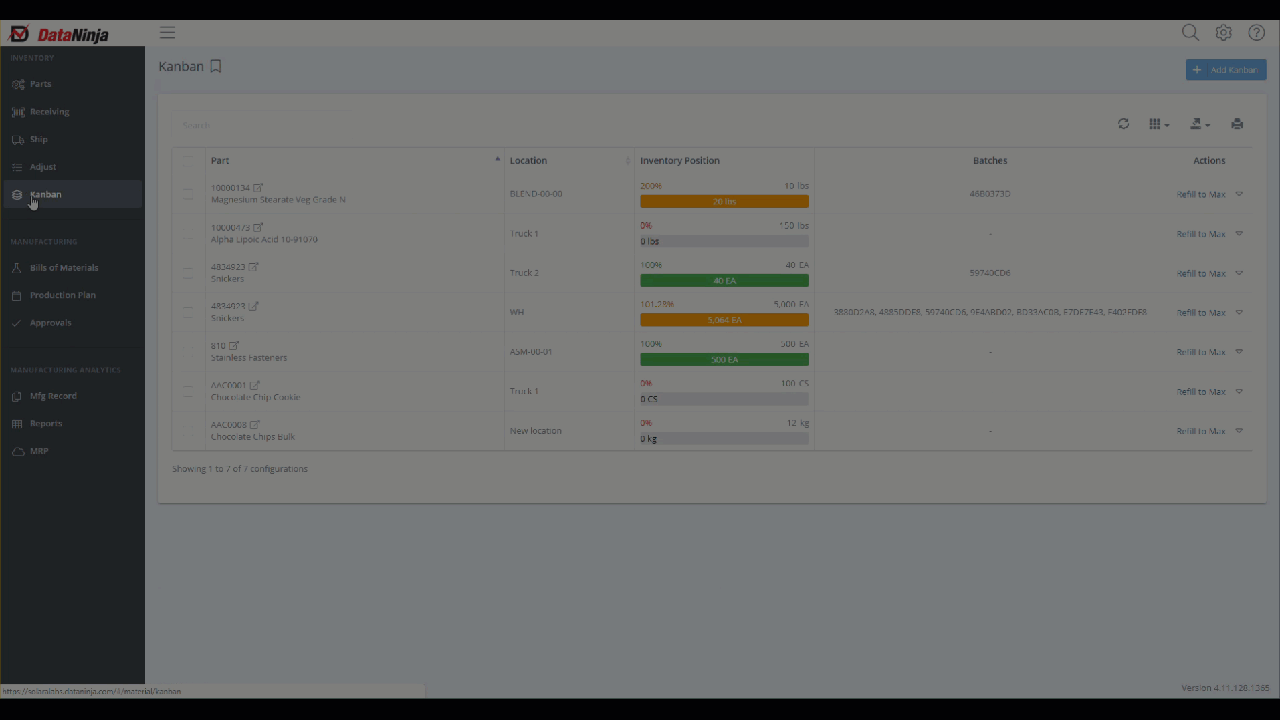The width and height of the screenshot is (1280, 720).
Task: Expand actions arrow for Alpha Lipoic Acid row
Action: point(1239,234)
